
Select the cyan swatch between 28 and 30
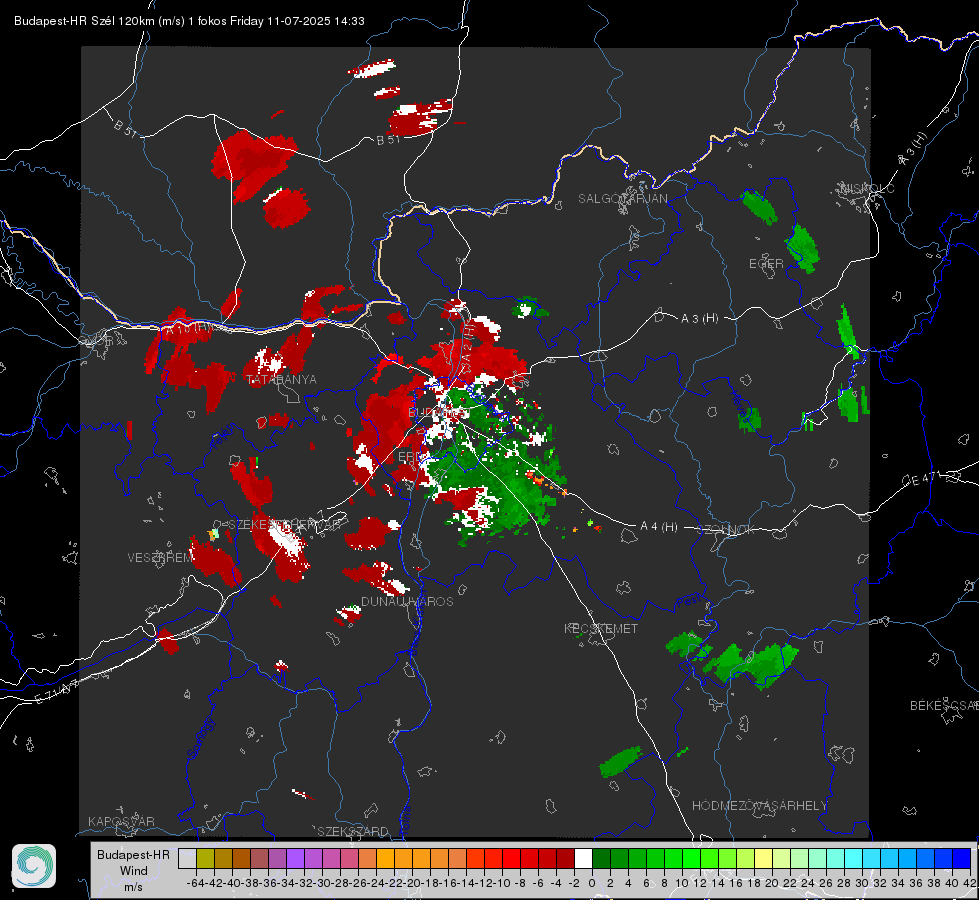853,858
